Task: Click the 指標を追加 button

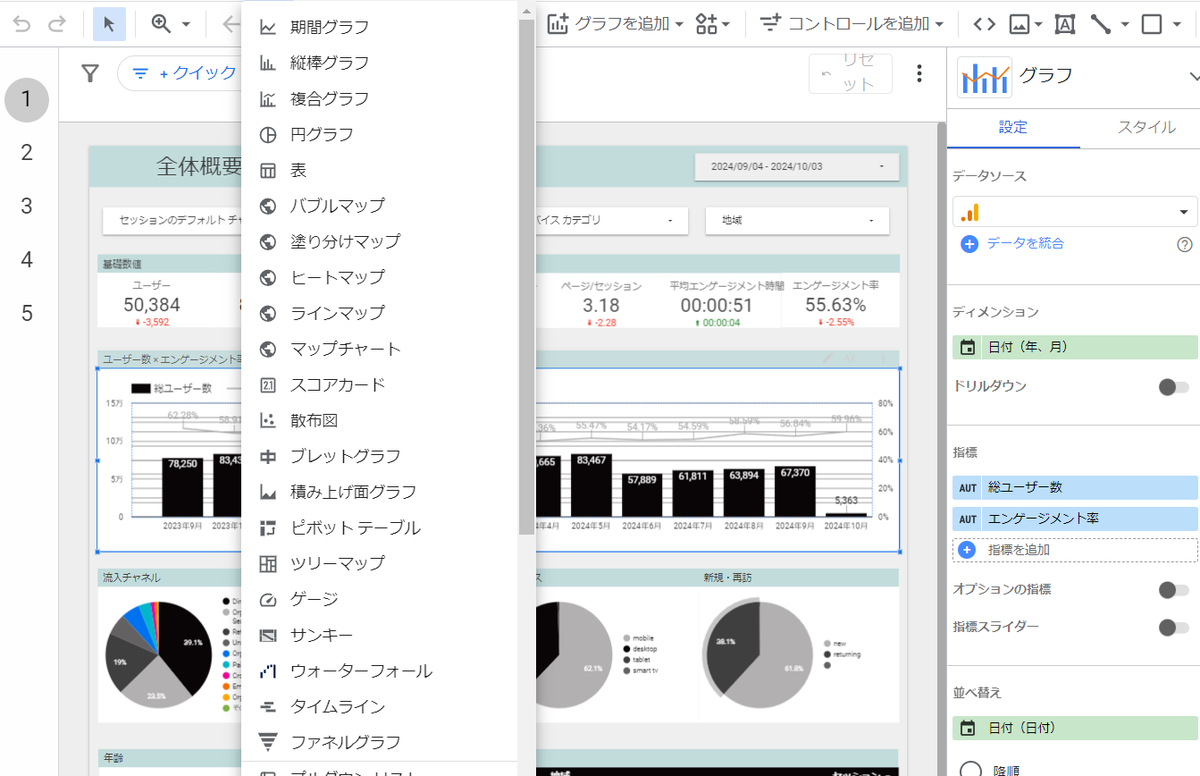Action: 1075,550
